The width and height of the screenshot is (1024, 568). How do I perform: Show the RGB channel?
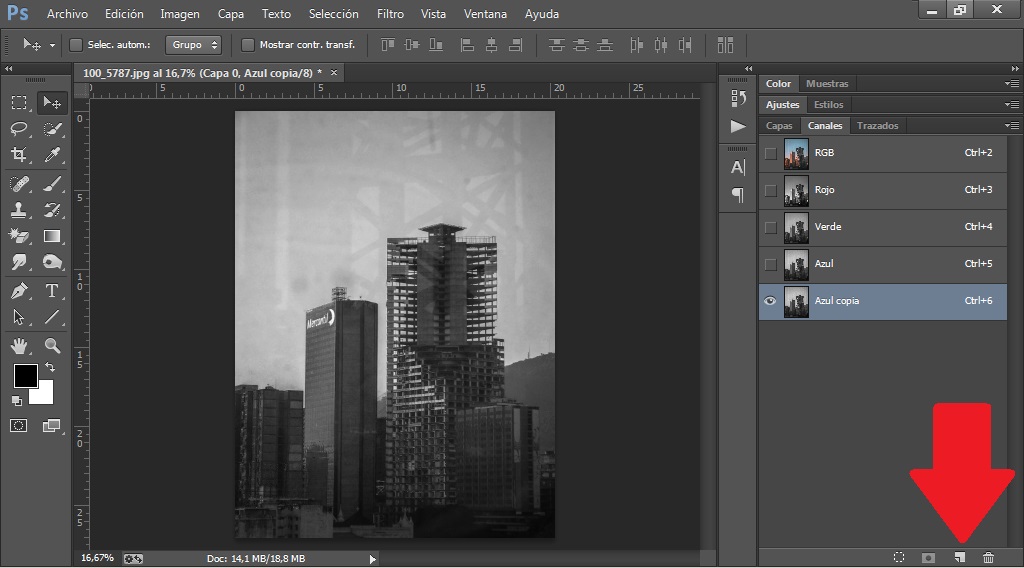[x=771, y=153]
